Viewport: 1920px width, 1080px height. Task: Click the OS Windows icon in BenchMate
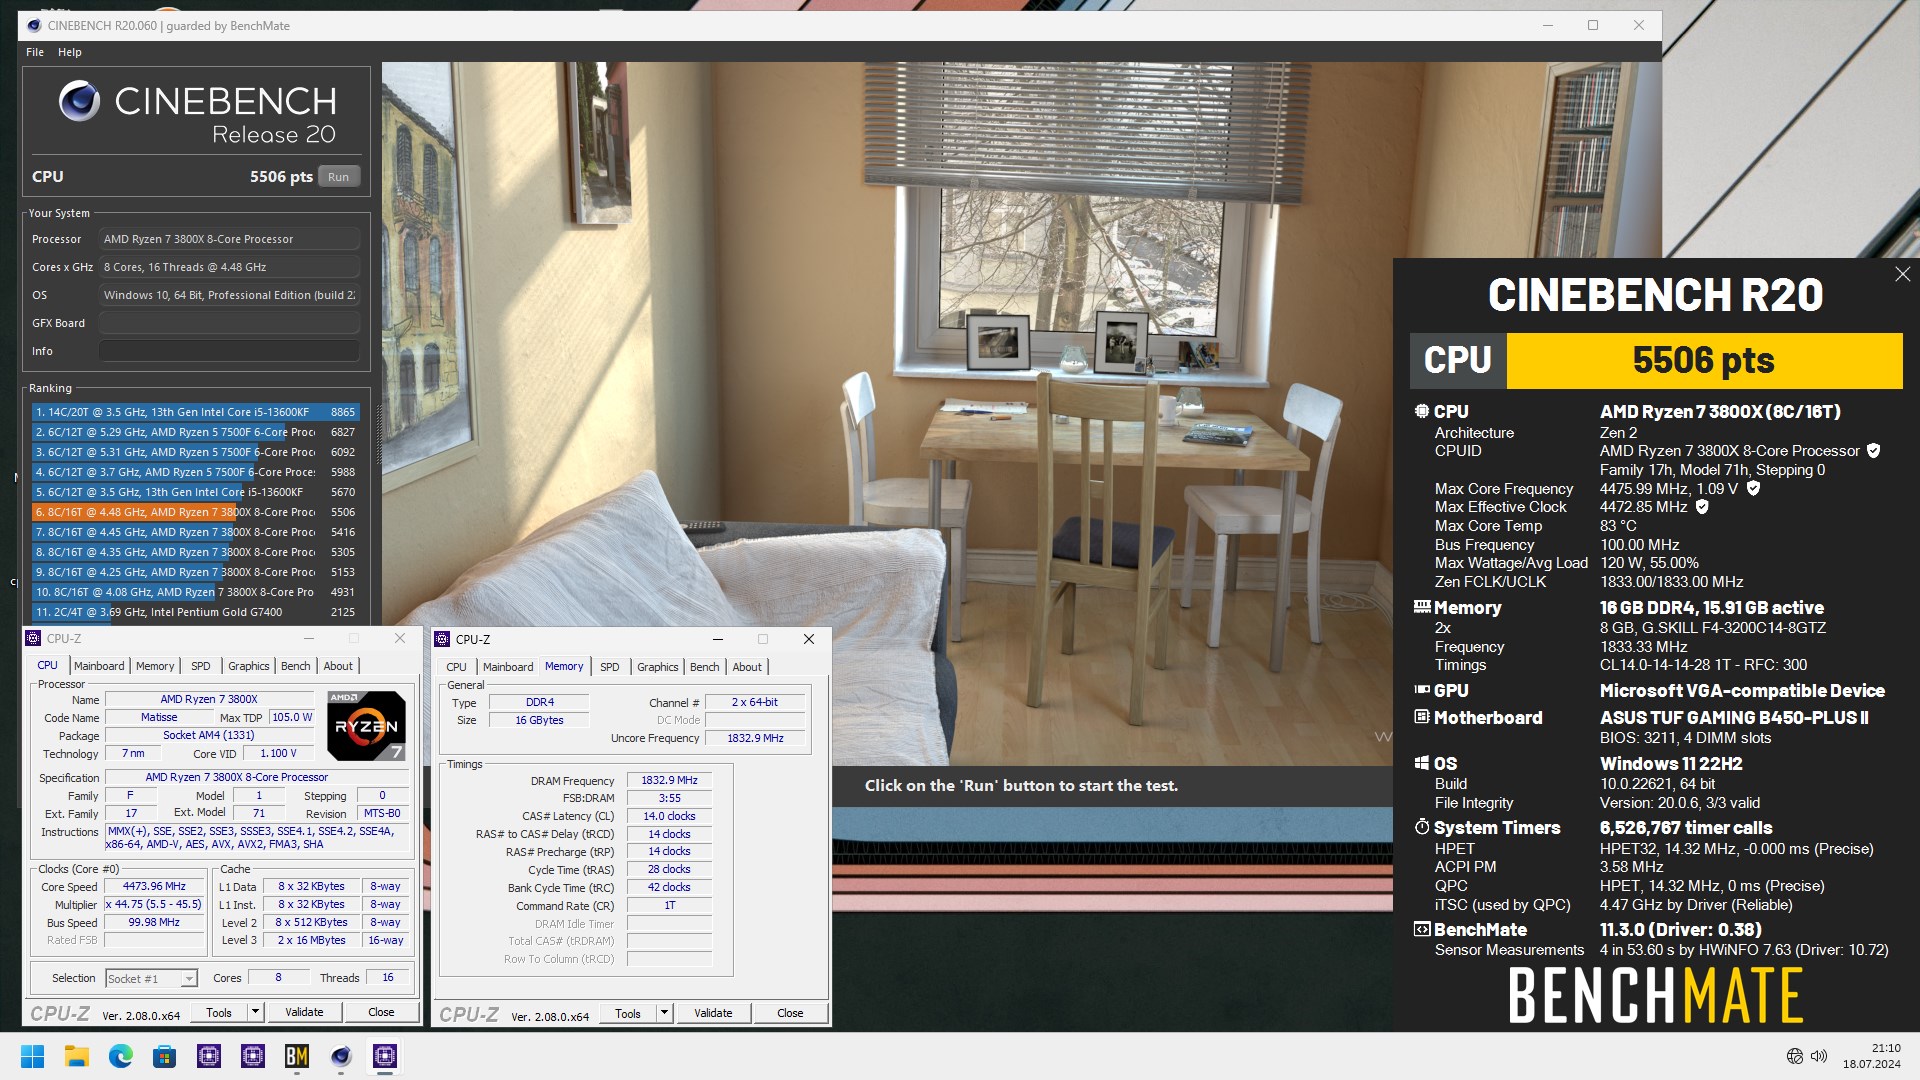(1422, 763)
